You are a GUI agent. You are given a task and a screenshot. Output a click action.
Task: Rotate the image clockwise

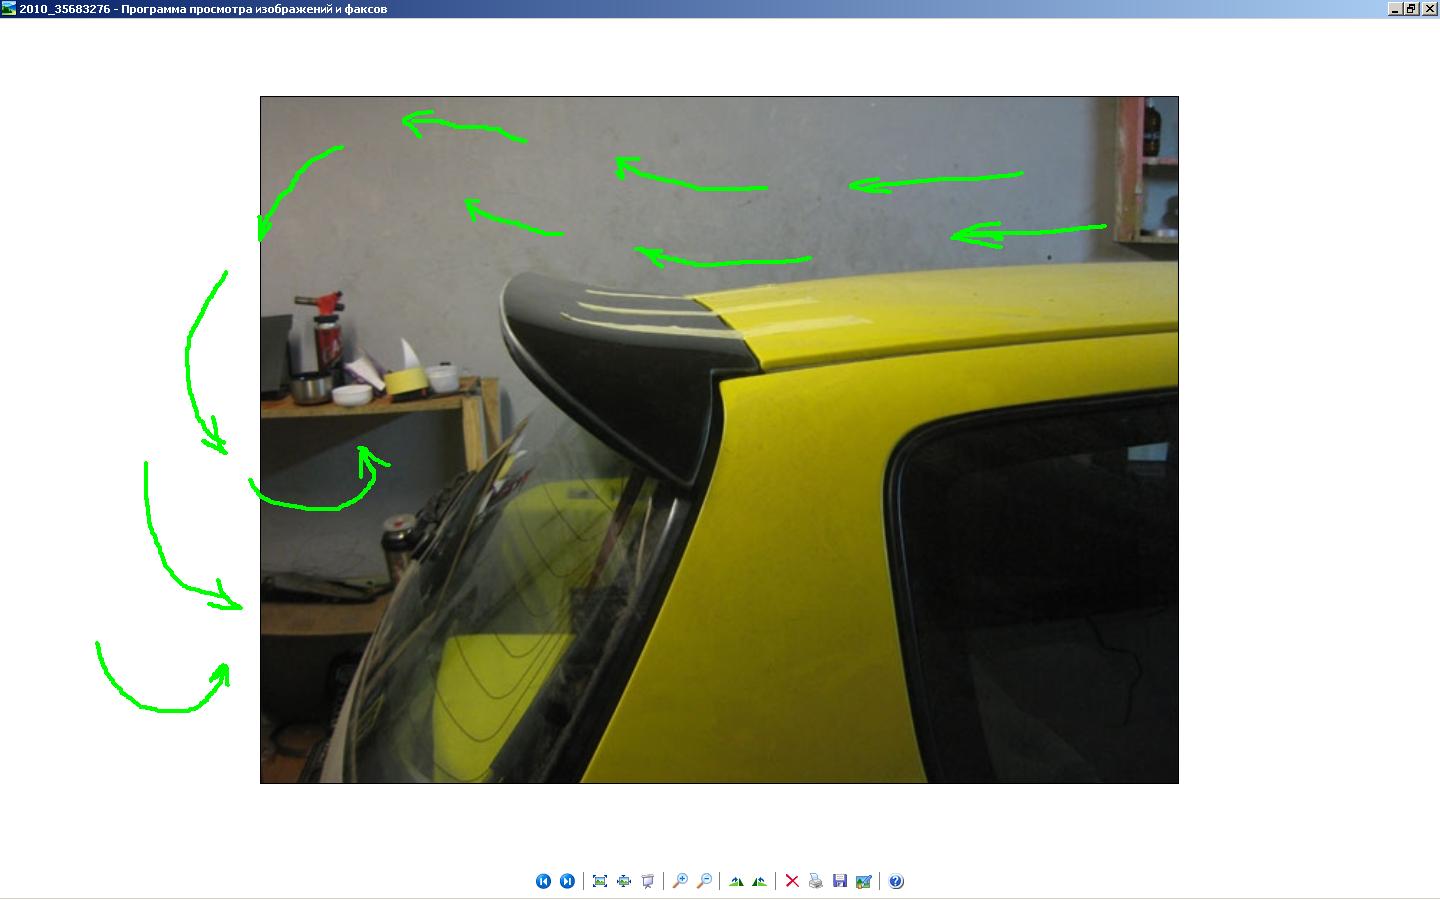736,881
